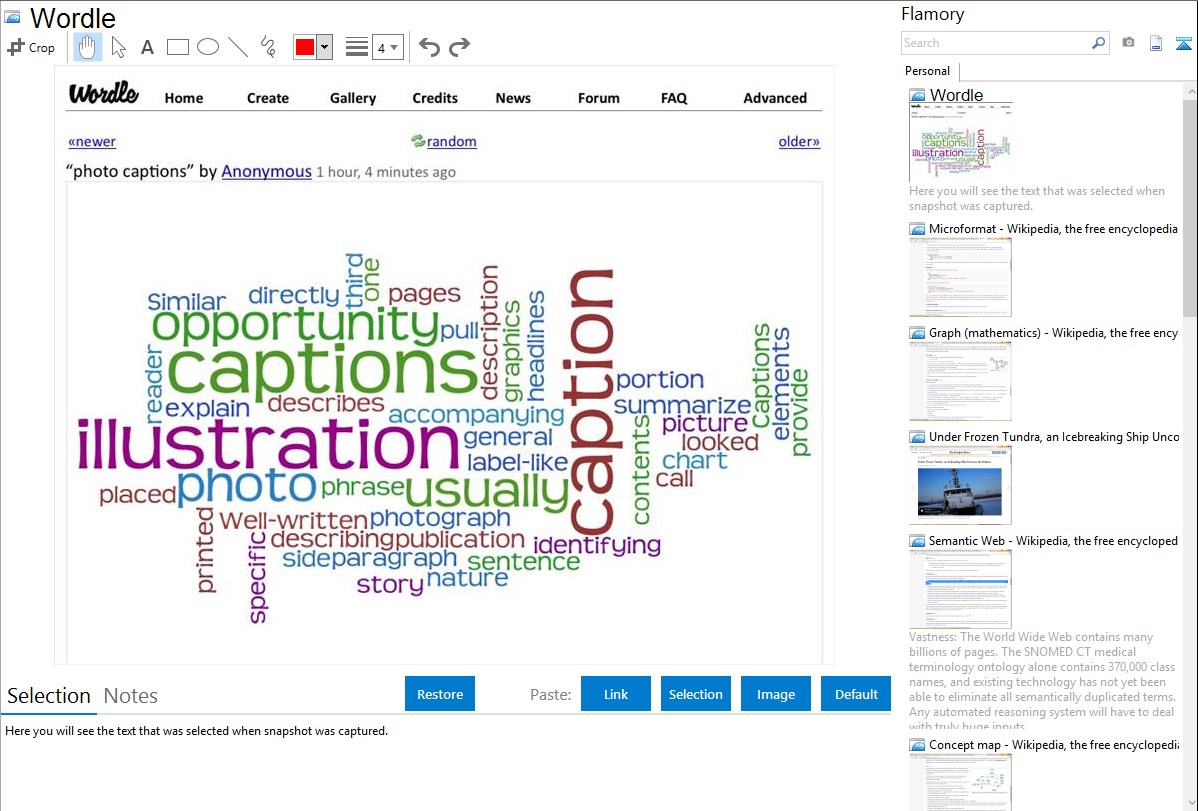Click the magnifier search icon
The image size is (1198, 811).
click(x=1098, y=43)
